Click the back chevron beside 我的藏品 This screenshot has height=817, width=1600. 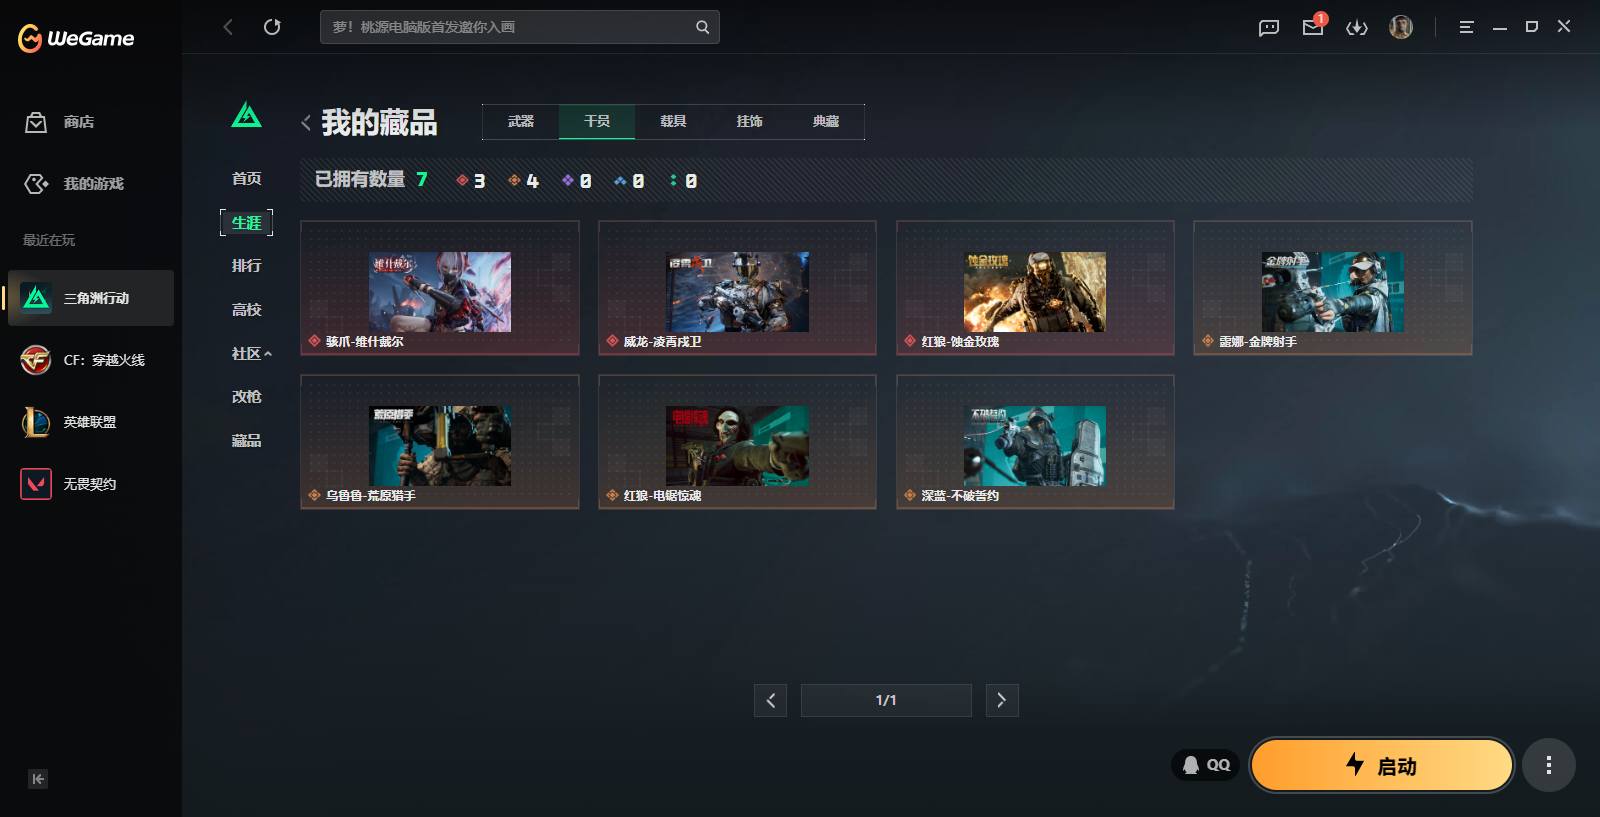point(306,123)
